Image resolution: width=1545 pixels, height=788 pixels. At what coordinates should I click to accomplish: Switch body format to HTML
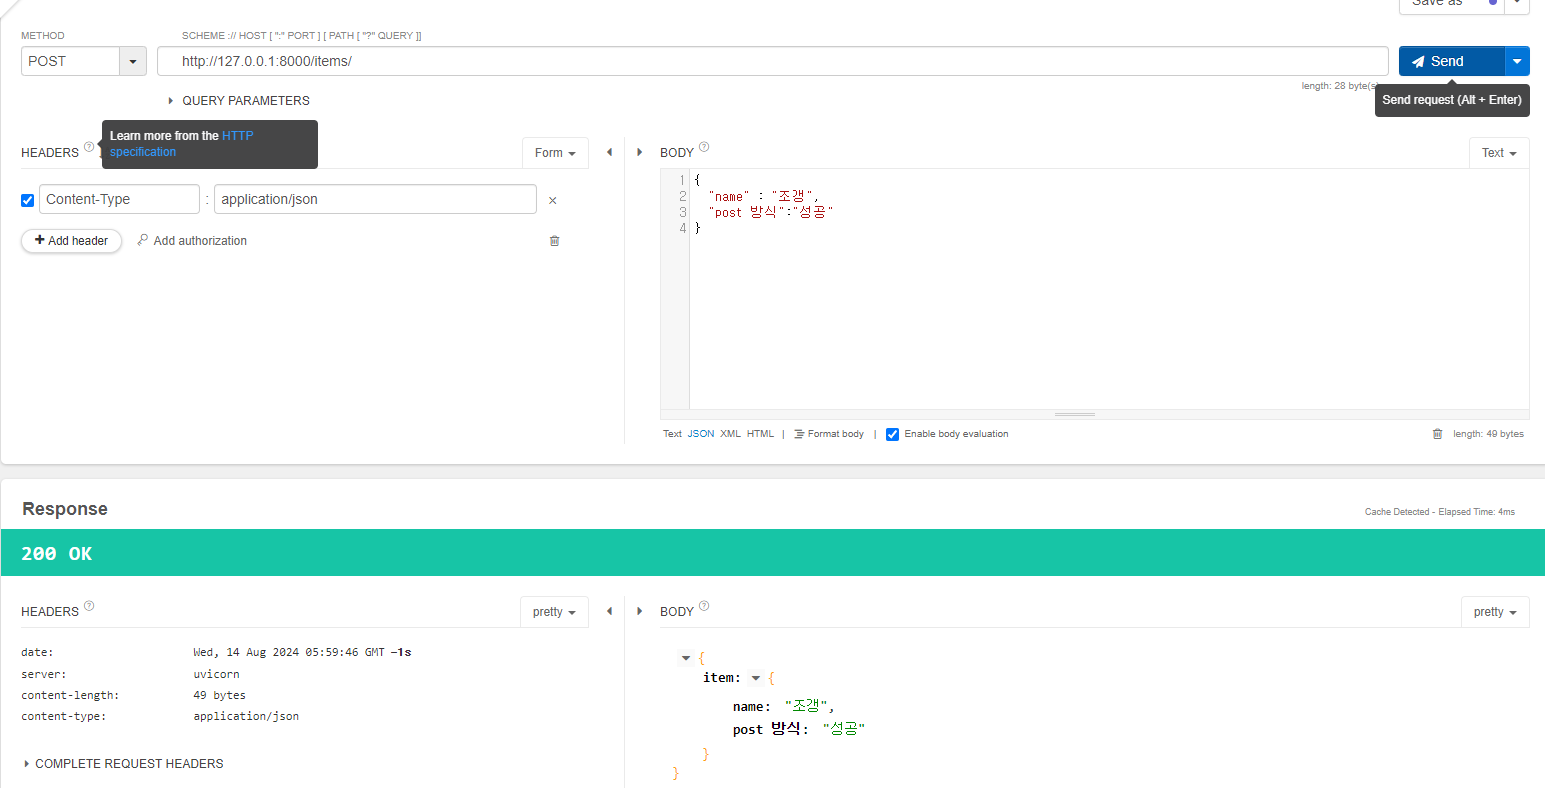[761, 434]
